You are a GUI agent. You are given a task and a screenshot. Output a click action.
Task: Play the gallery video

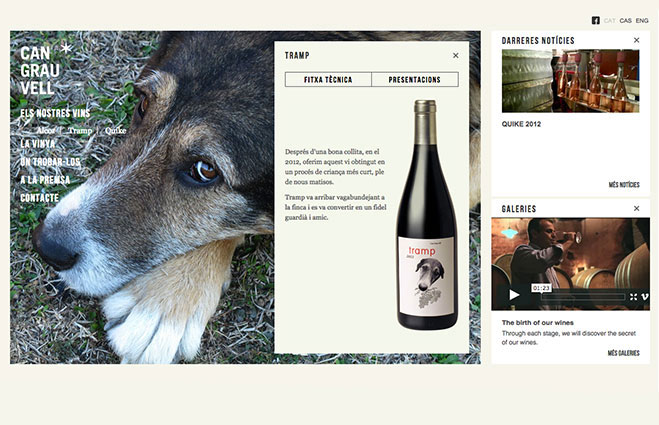tap(514, 295)
